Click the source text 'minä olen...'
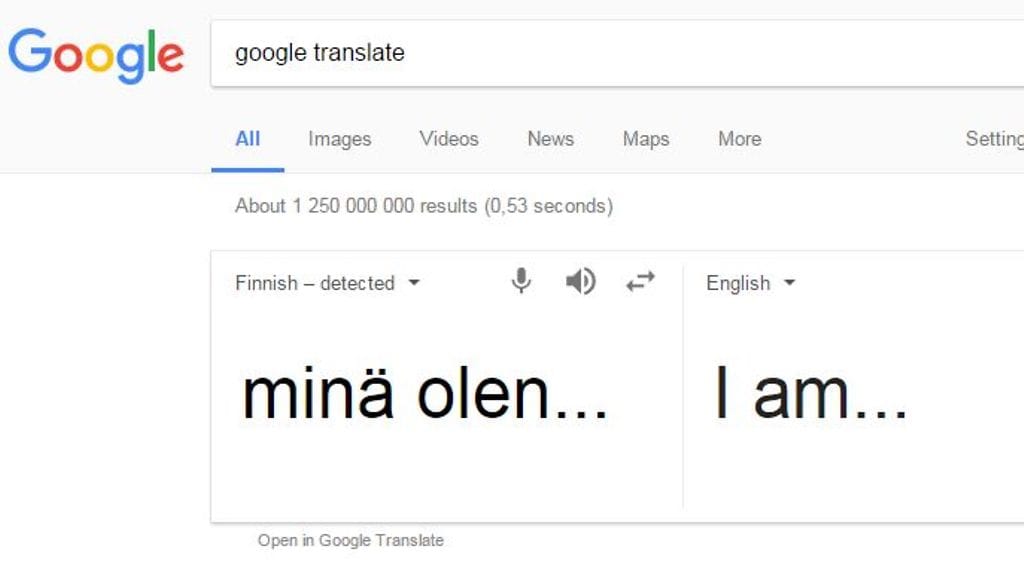 (x=425, y=394)
